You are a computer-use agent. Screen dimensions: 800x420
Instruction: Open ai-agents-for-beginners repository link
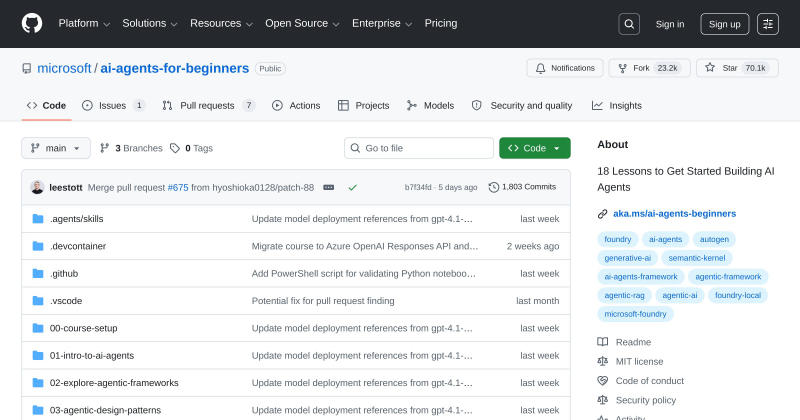pyautogui.click(x=174, y=68)
